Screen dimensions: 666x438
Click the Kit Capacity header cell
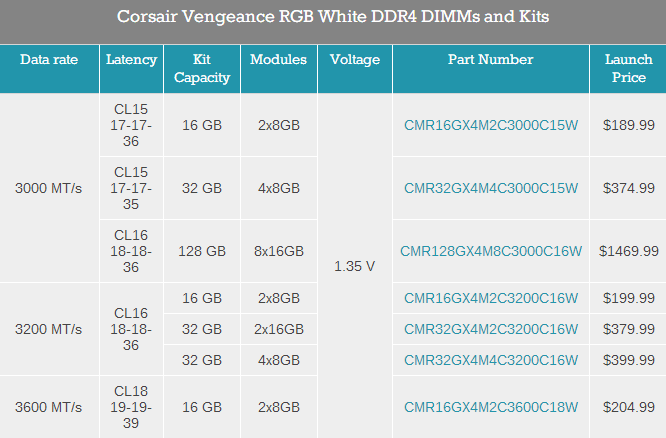click(x=201, y=68)
